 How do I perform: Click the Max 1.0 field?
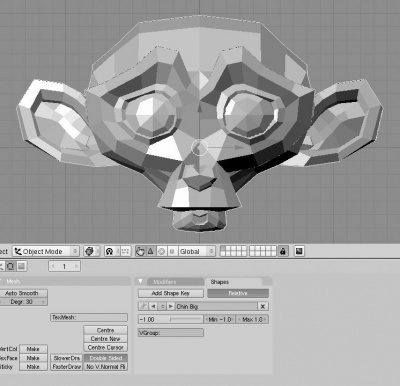pos(252,319)
